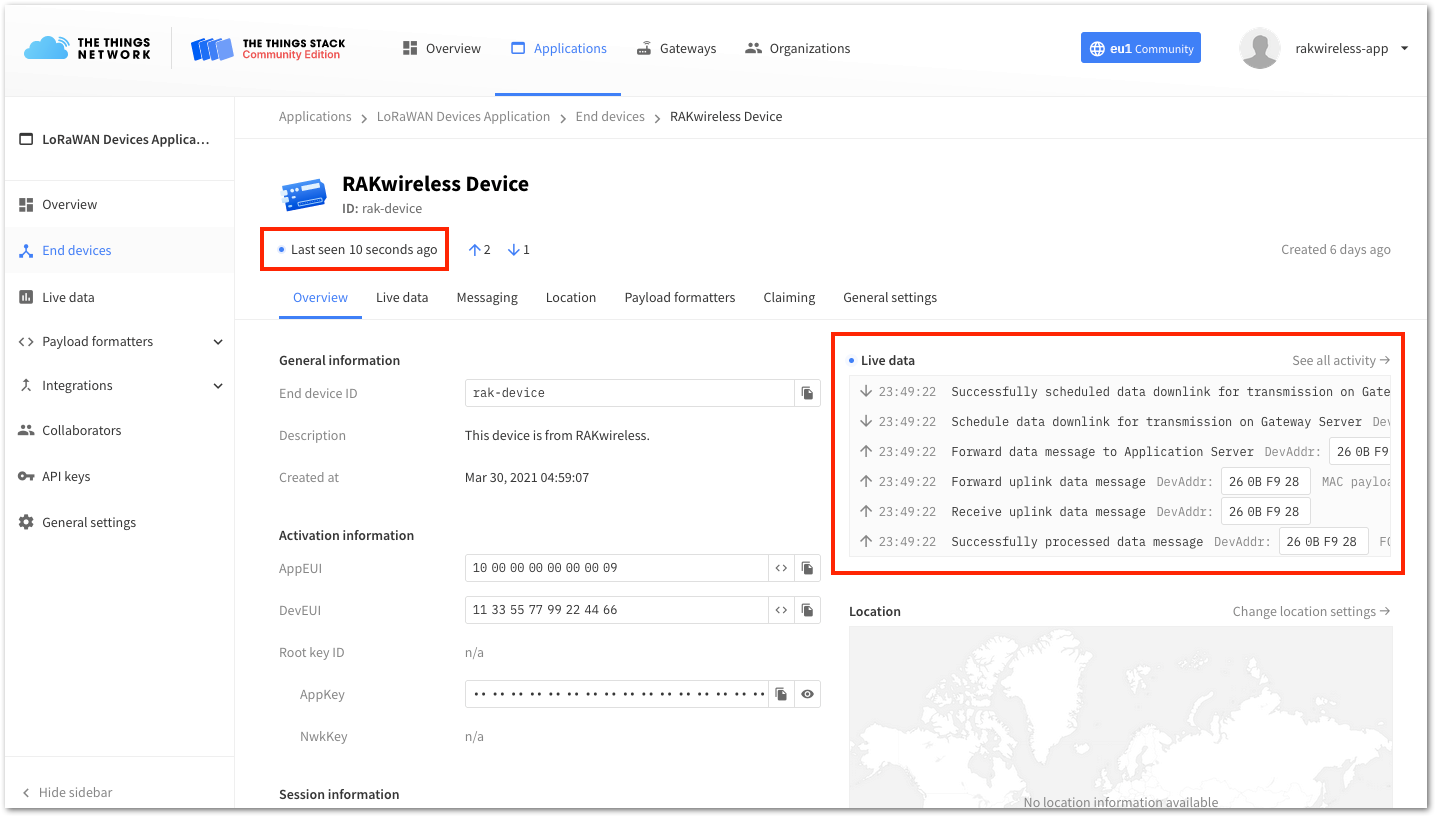Click the Applications breadcrumb link

click(x=315, y=117)
